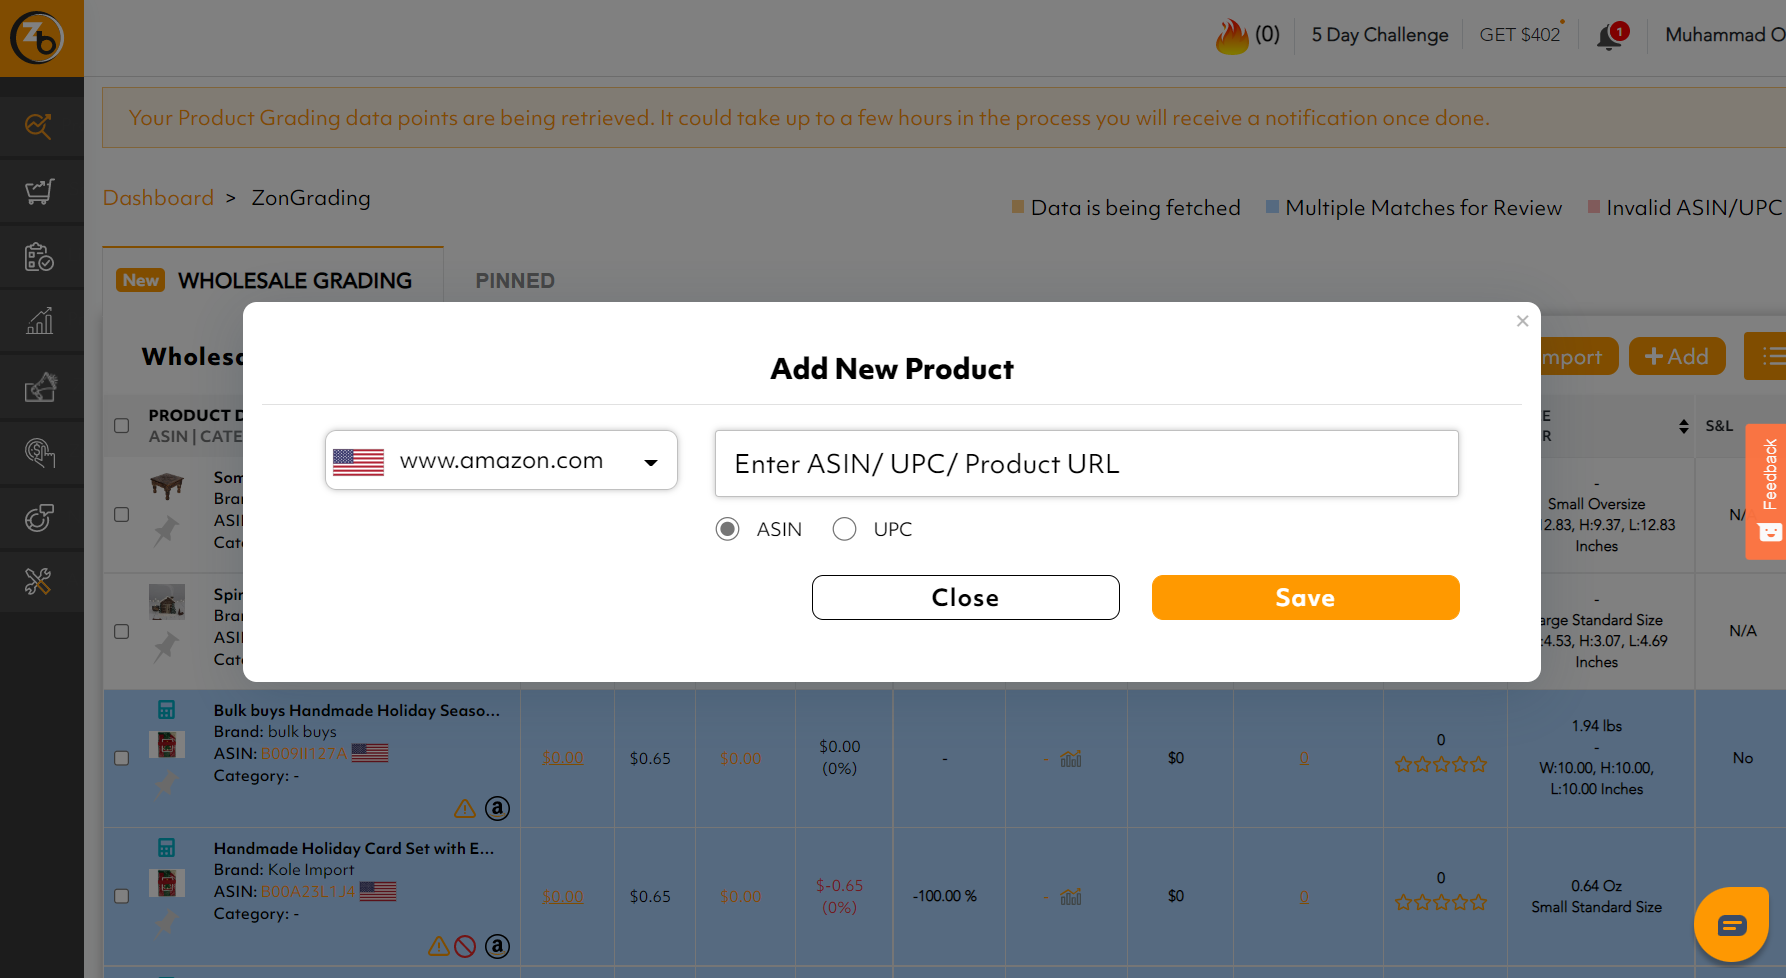Click the Import button
The width and height of the screenshot is (1786, 978).
[x=1578, y=356]
